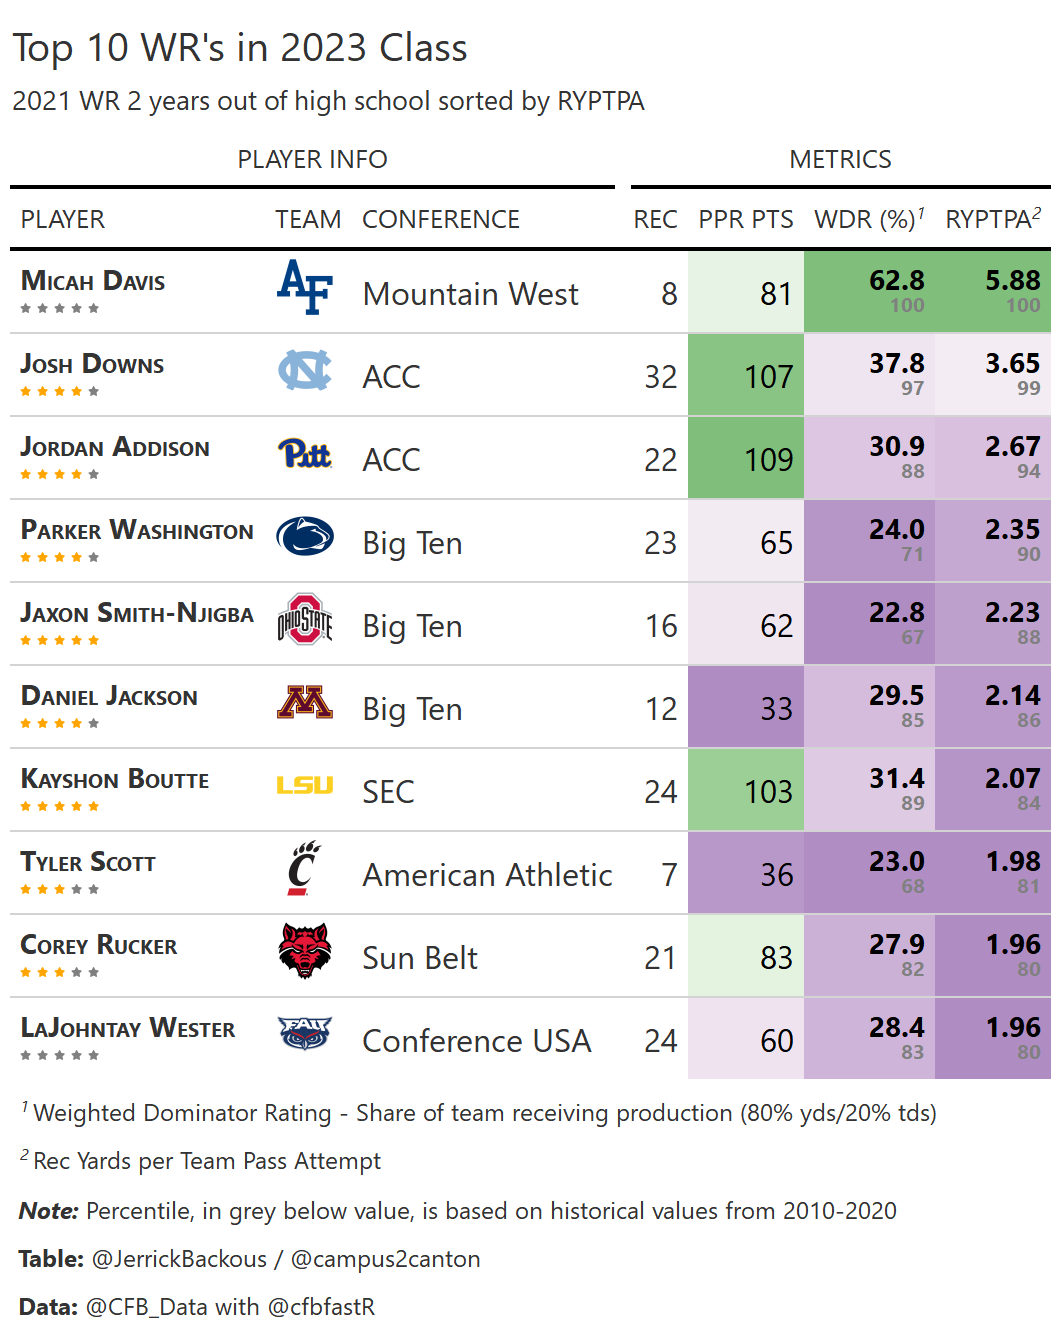
Task: Click the Minnesota M logo
Action: pyautogui.click(x=305, y=703)
